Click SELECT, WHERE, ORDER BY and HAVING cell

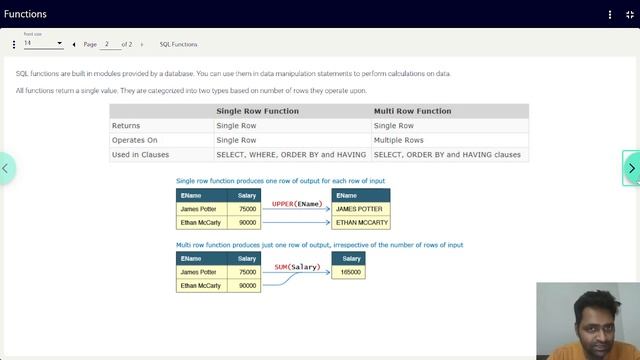click(292, 155)
